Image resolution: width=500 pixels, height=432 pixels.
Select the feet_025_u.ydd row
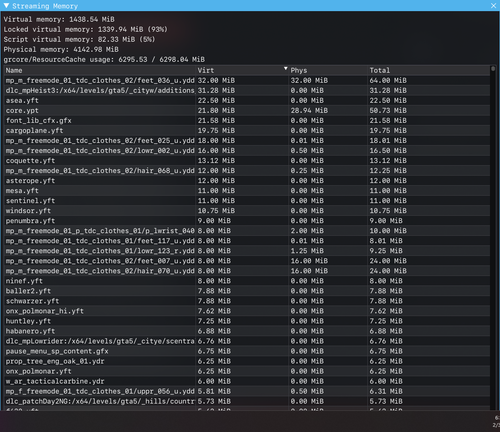(247, 140)
